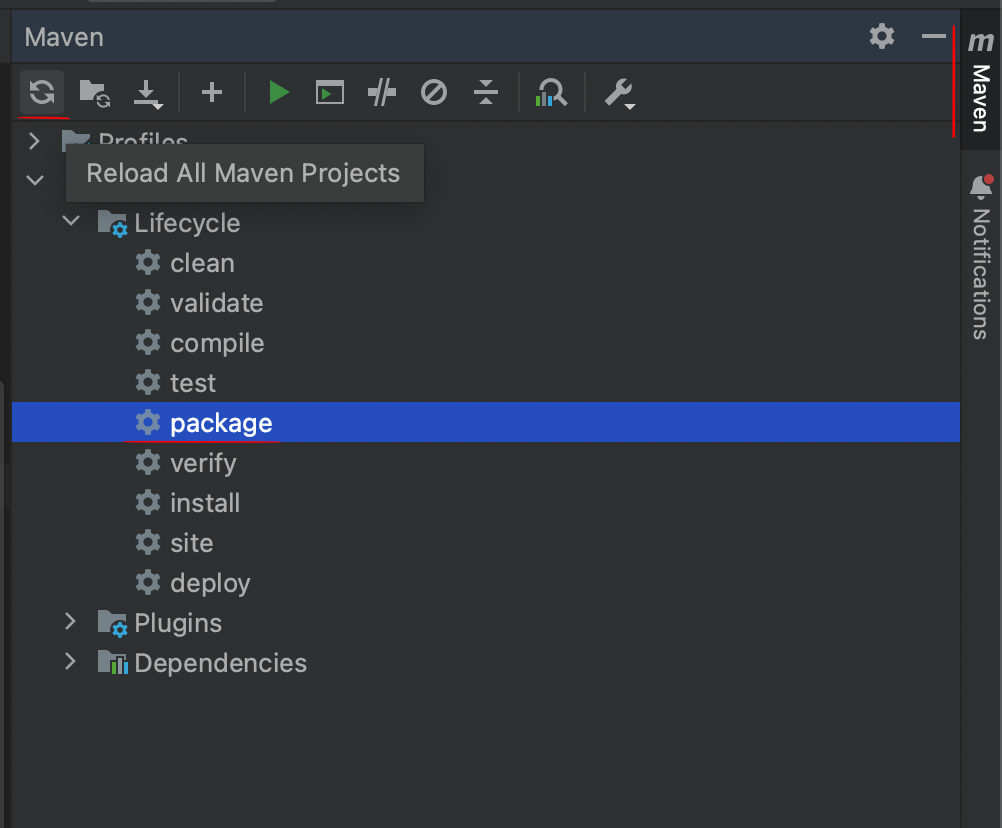Image resolution: width=1002 pixels, height=828 pixels.
Task: Select the Plugins folder
Action: (x=159, y=623)
